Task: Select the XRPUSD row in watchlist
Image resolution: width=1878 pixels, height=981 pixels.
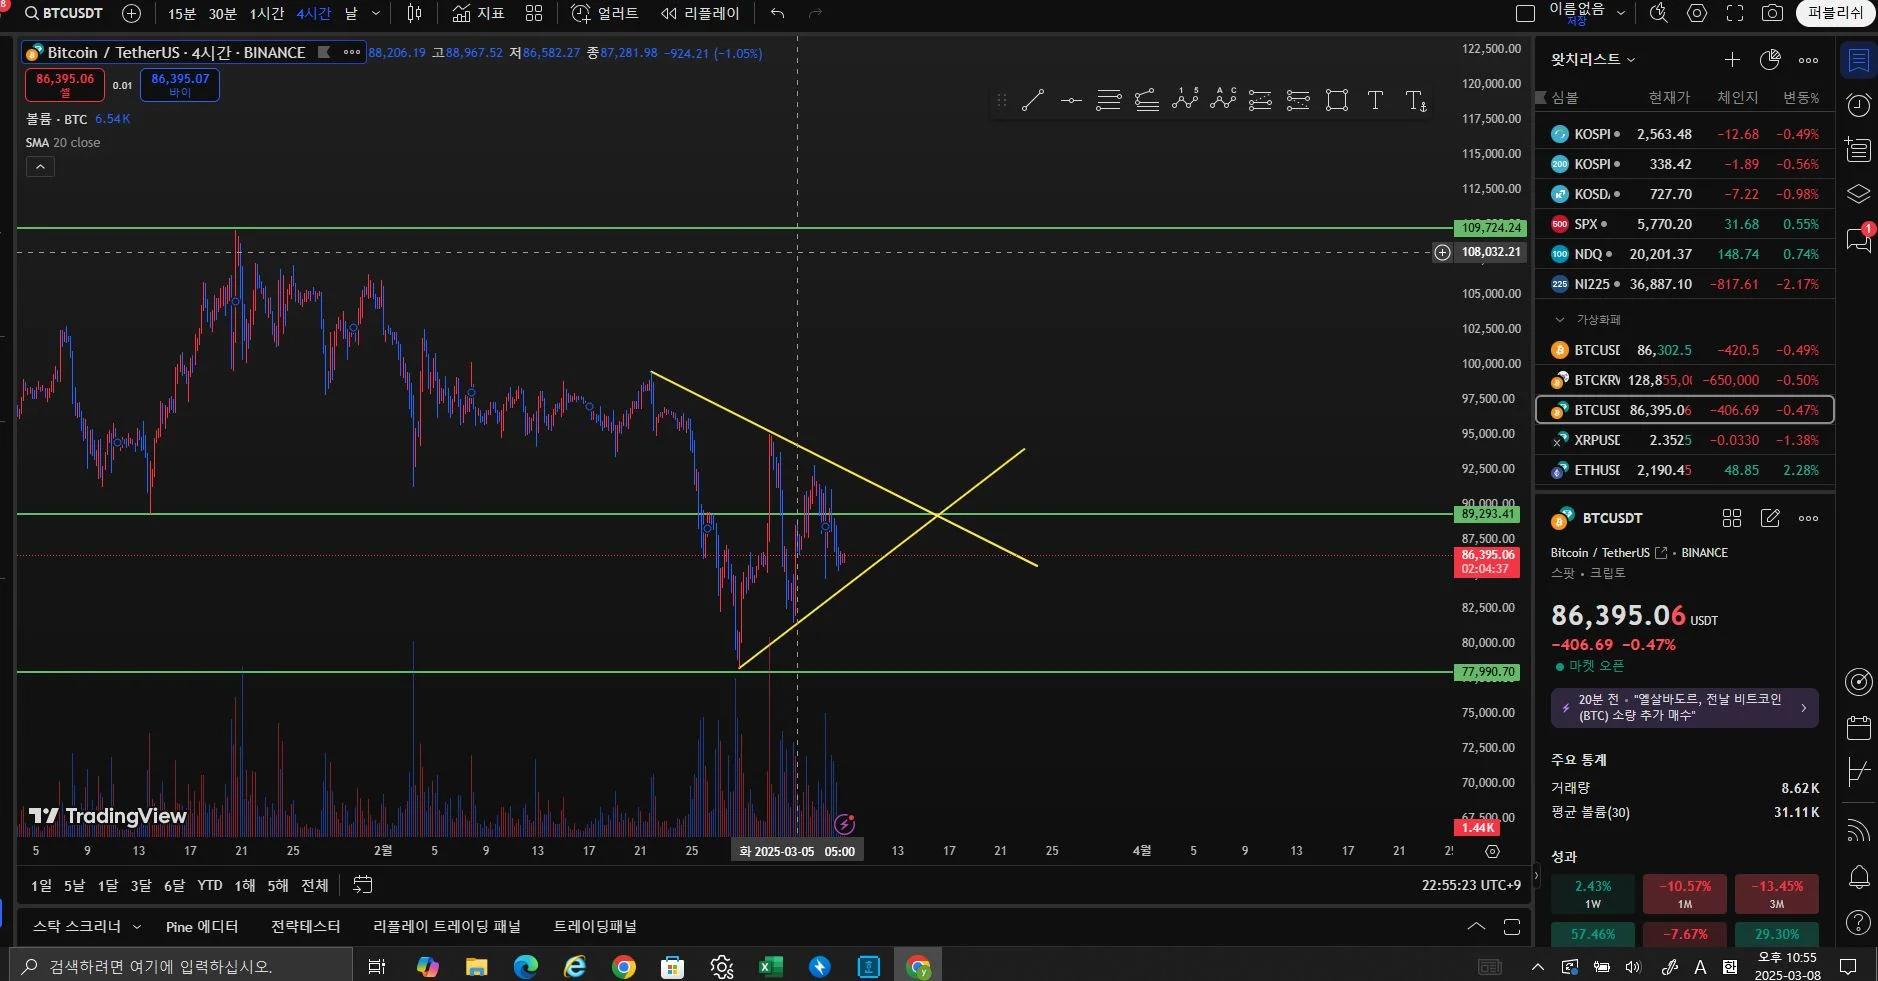Action: (x=1685, y=440)
